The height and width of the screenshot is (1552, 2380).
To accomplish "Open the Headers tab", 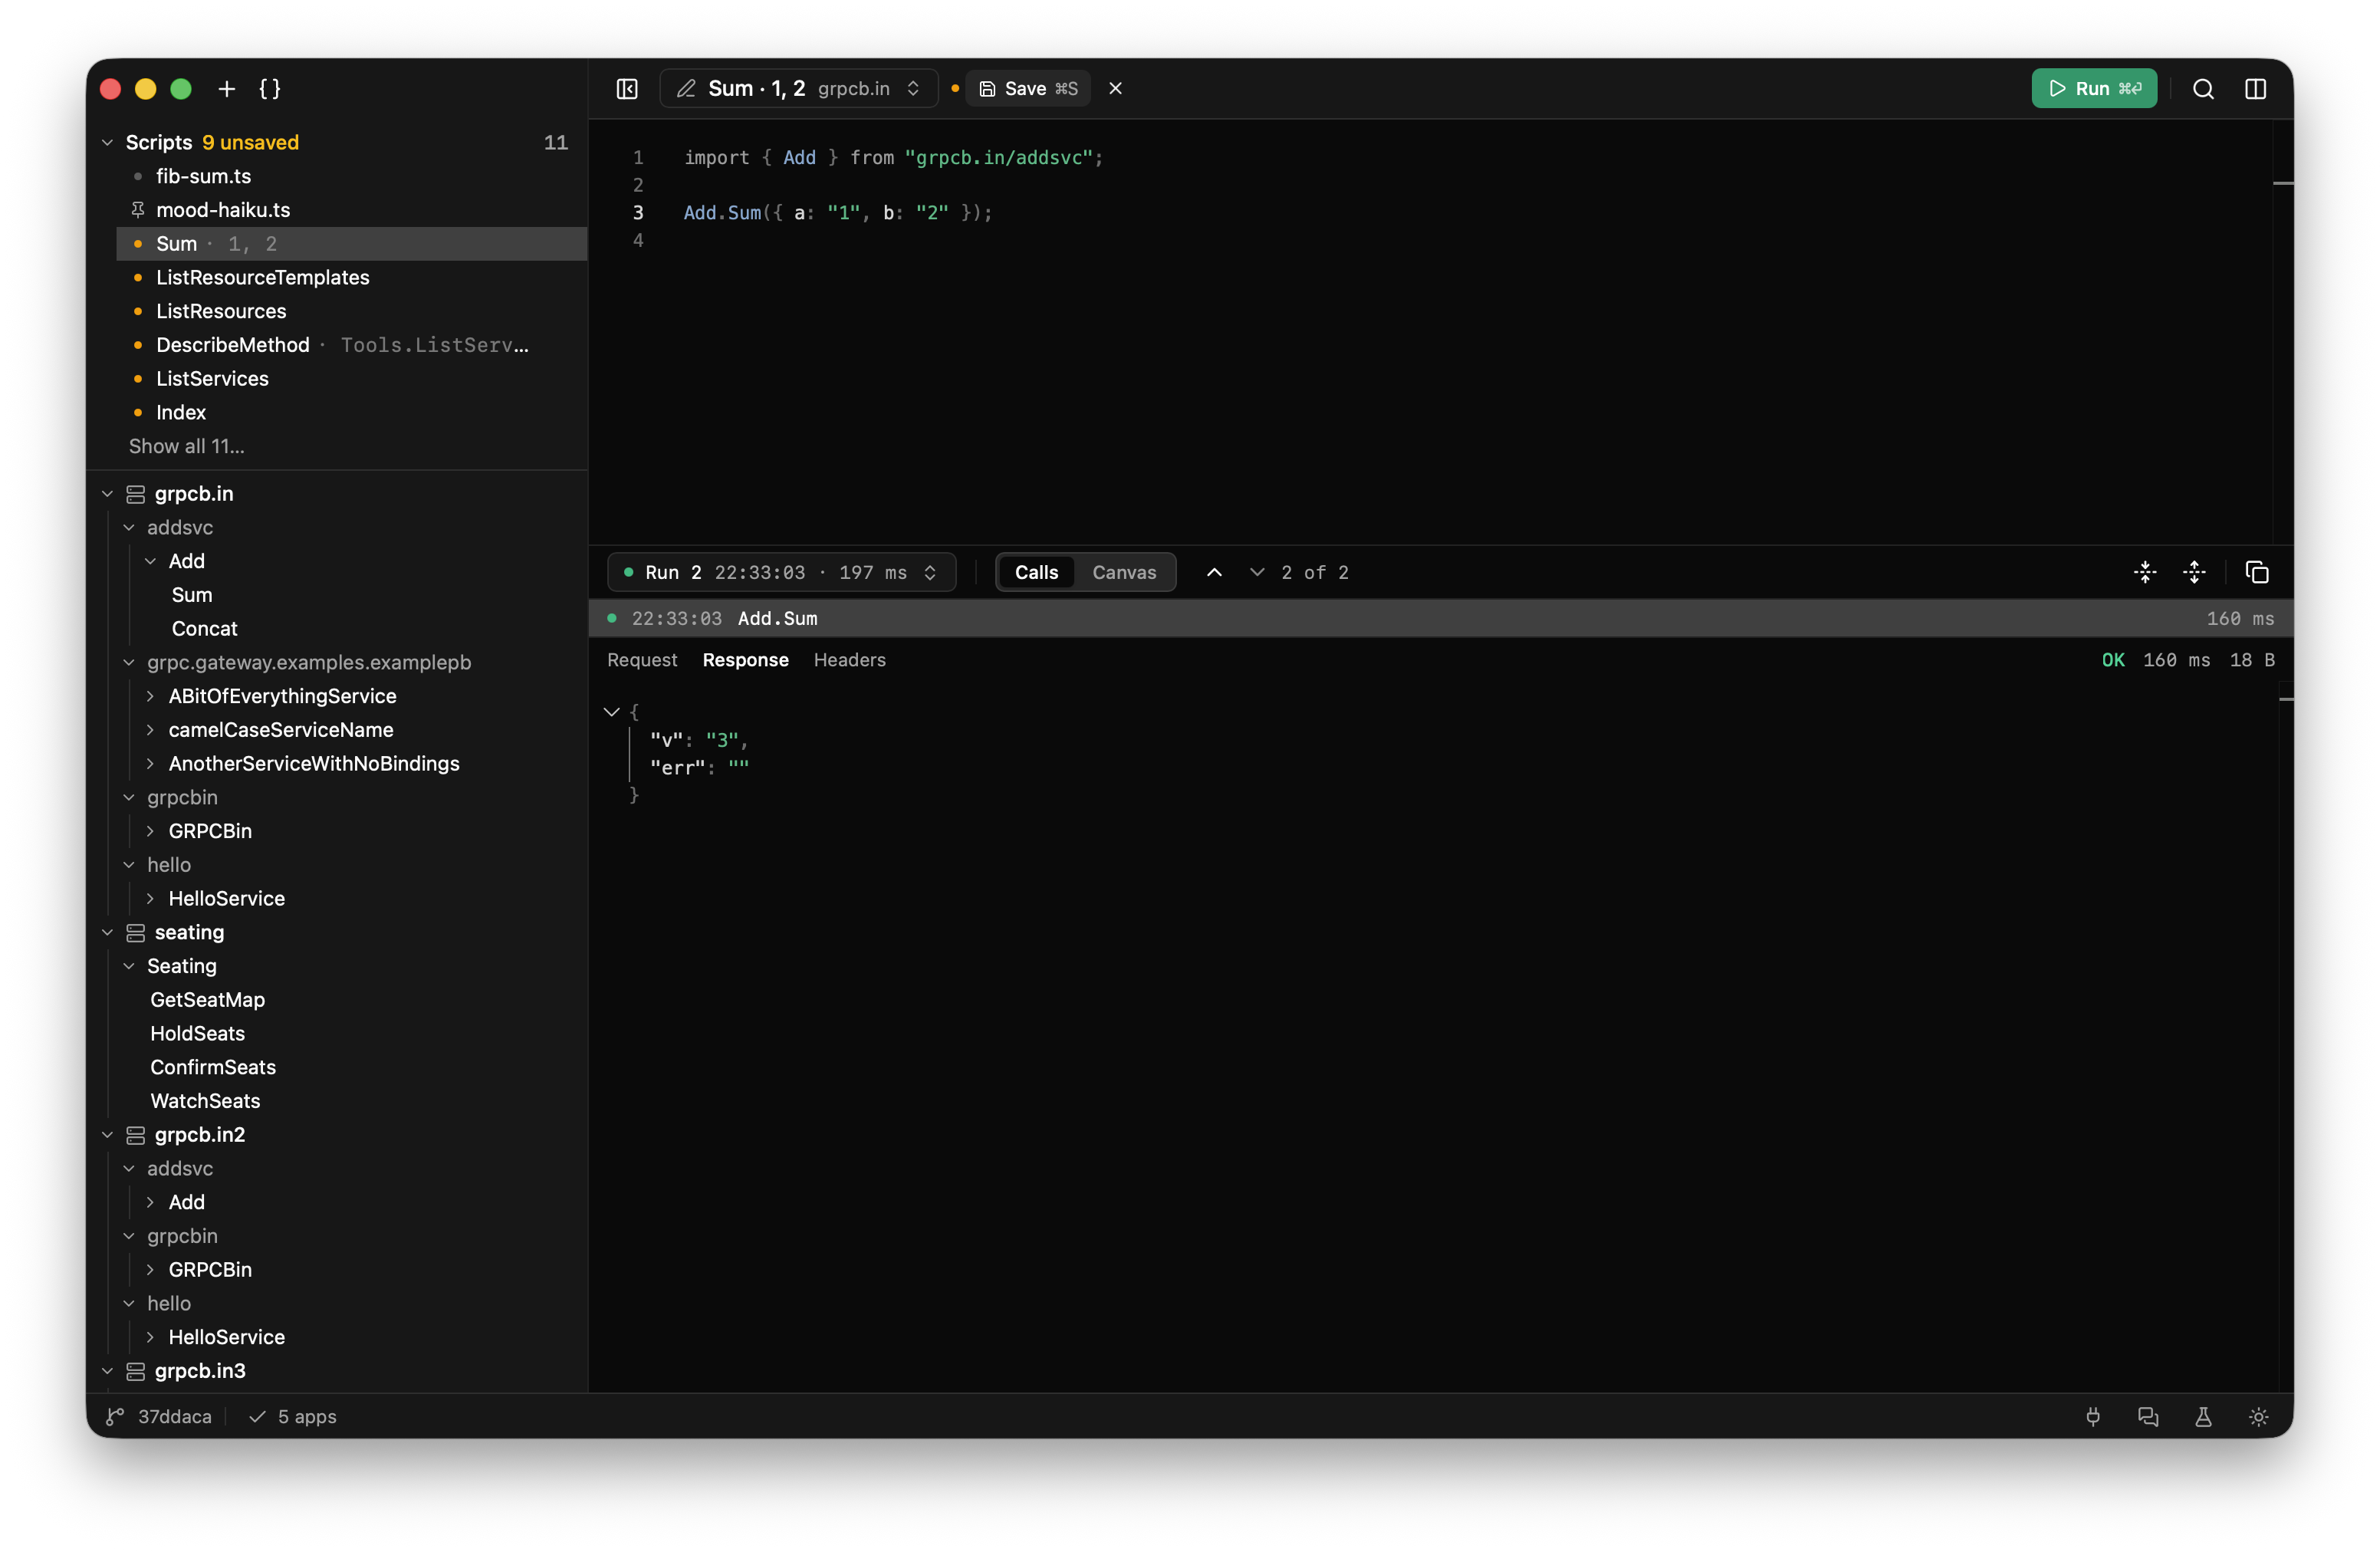I will (x=849, y=660).
